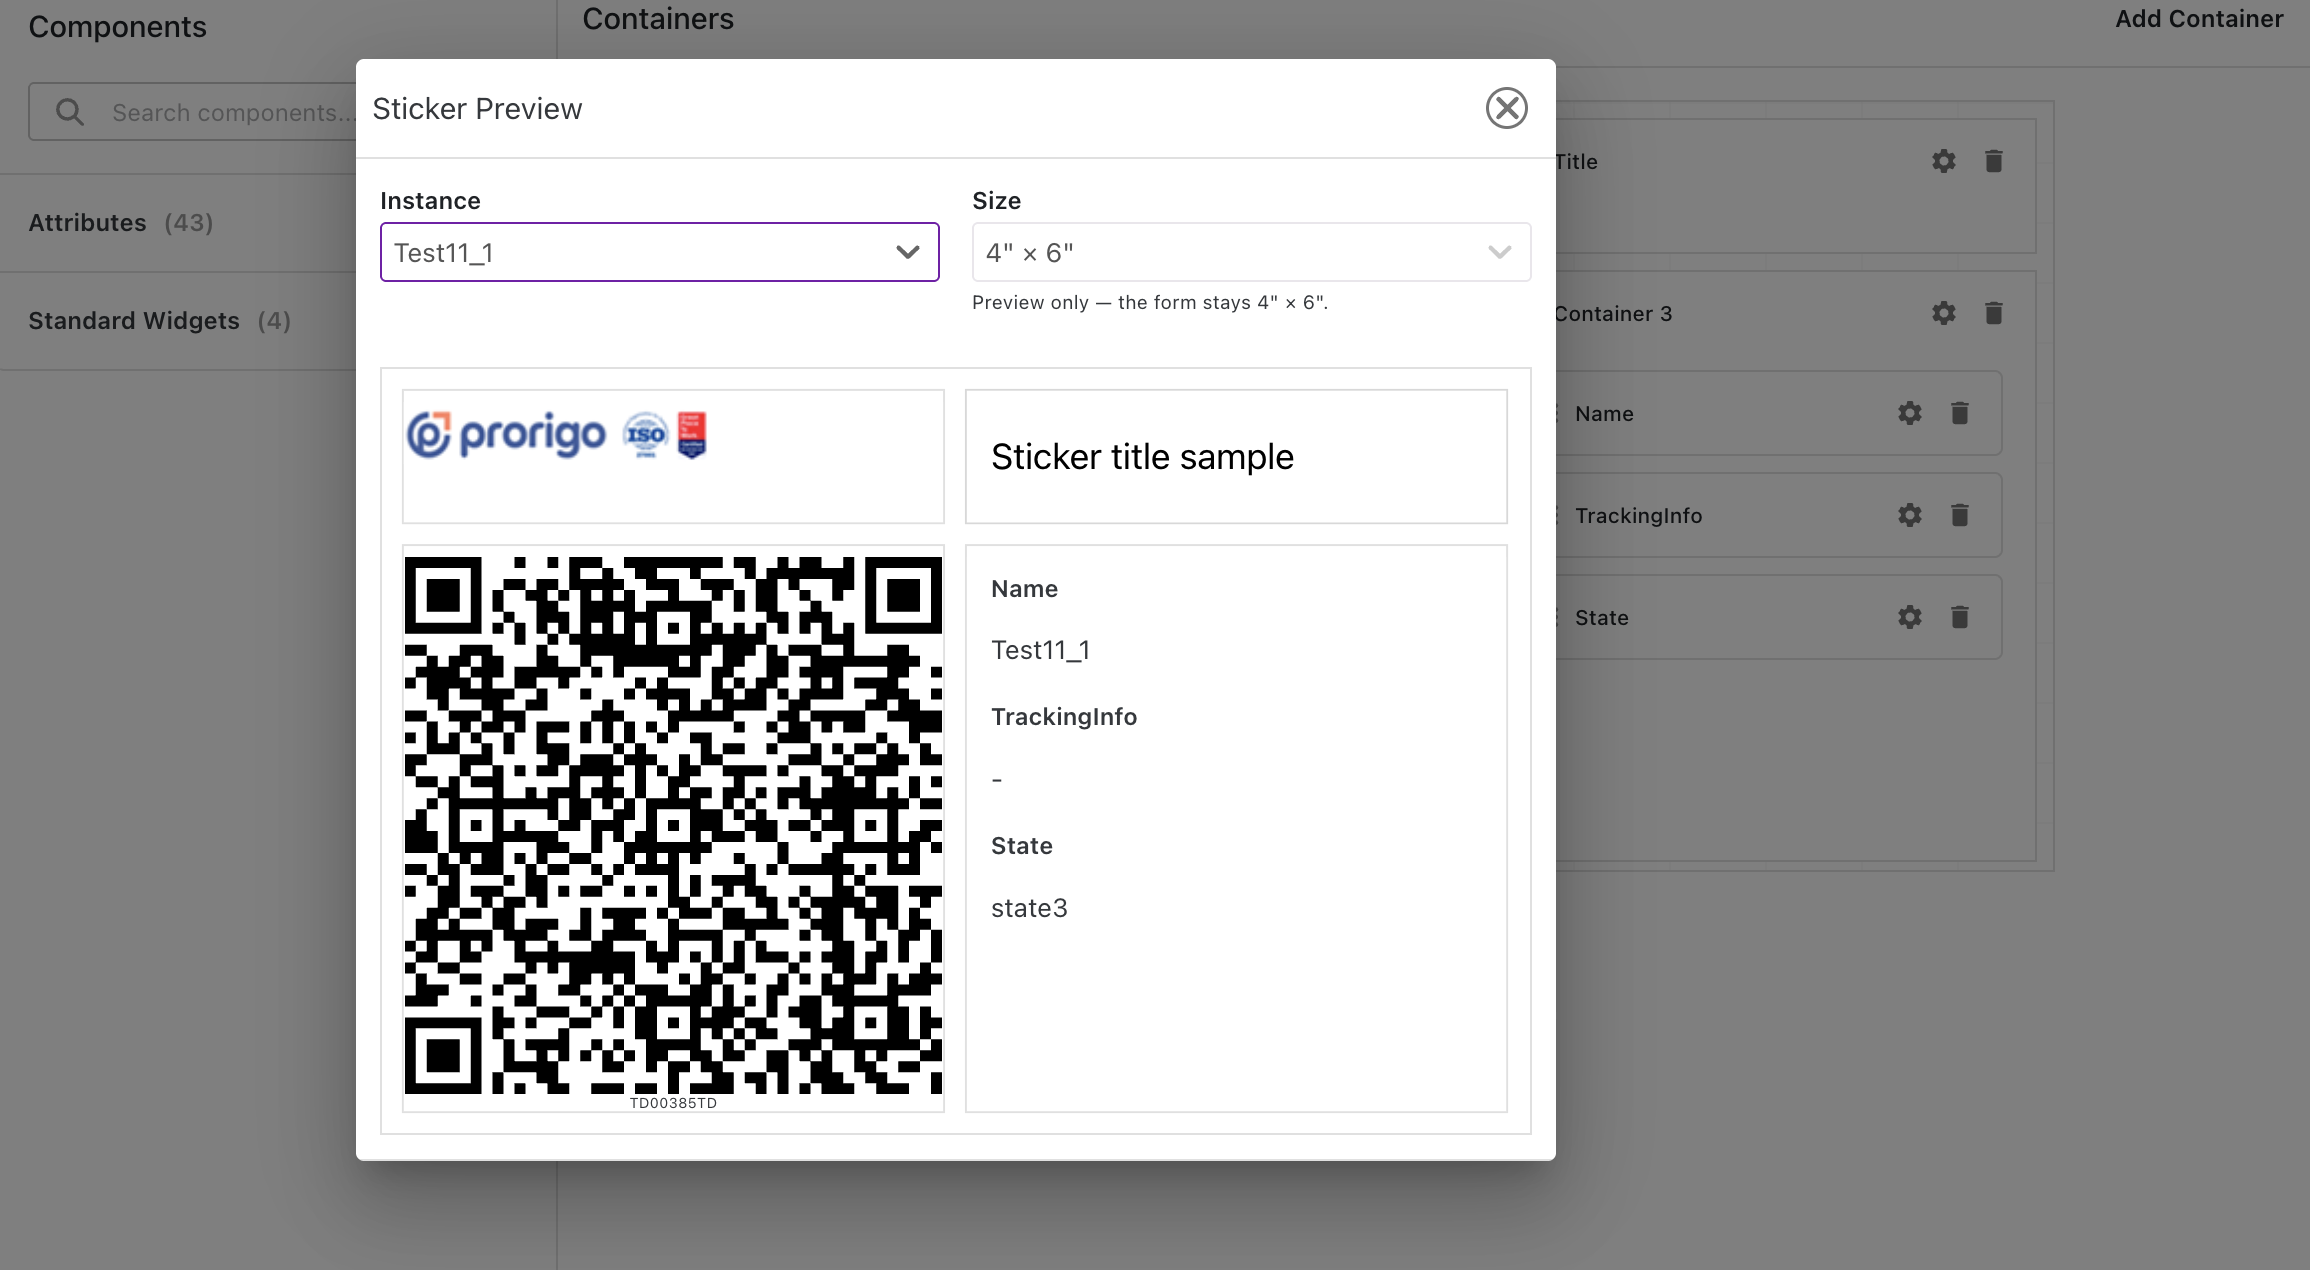Open settings gear for the Name field

[x=1909, y=413]
